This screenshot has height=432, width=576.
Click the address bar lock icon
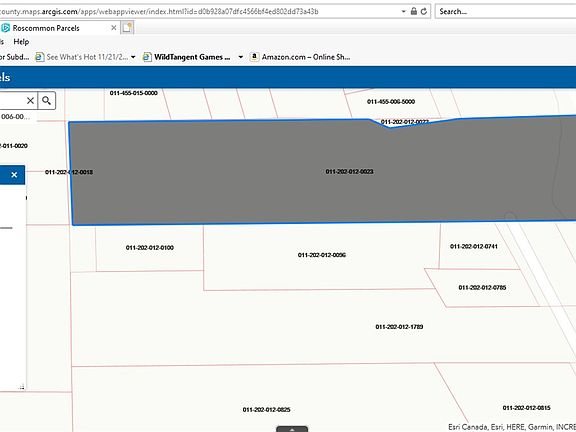click(x=414, y=11)
